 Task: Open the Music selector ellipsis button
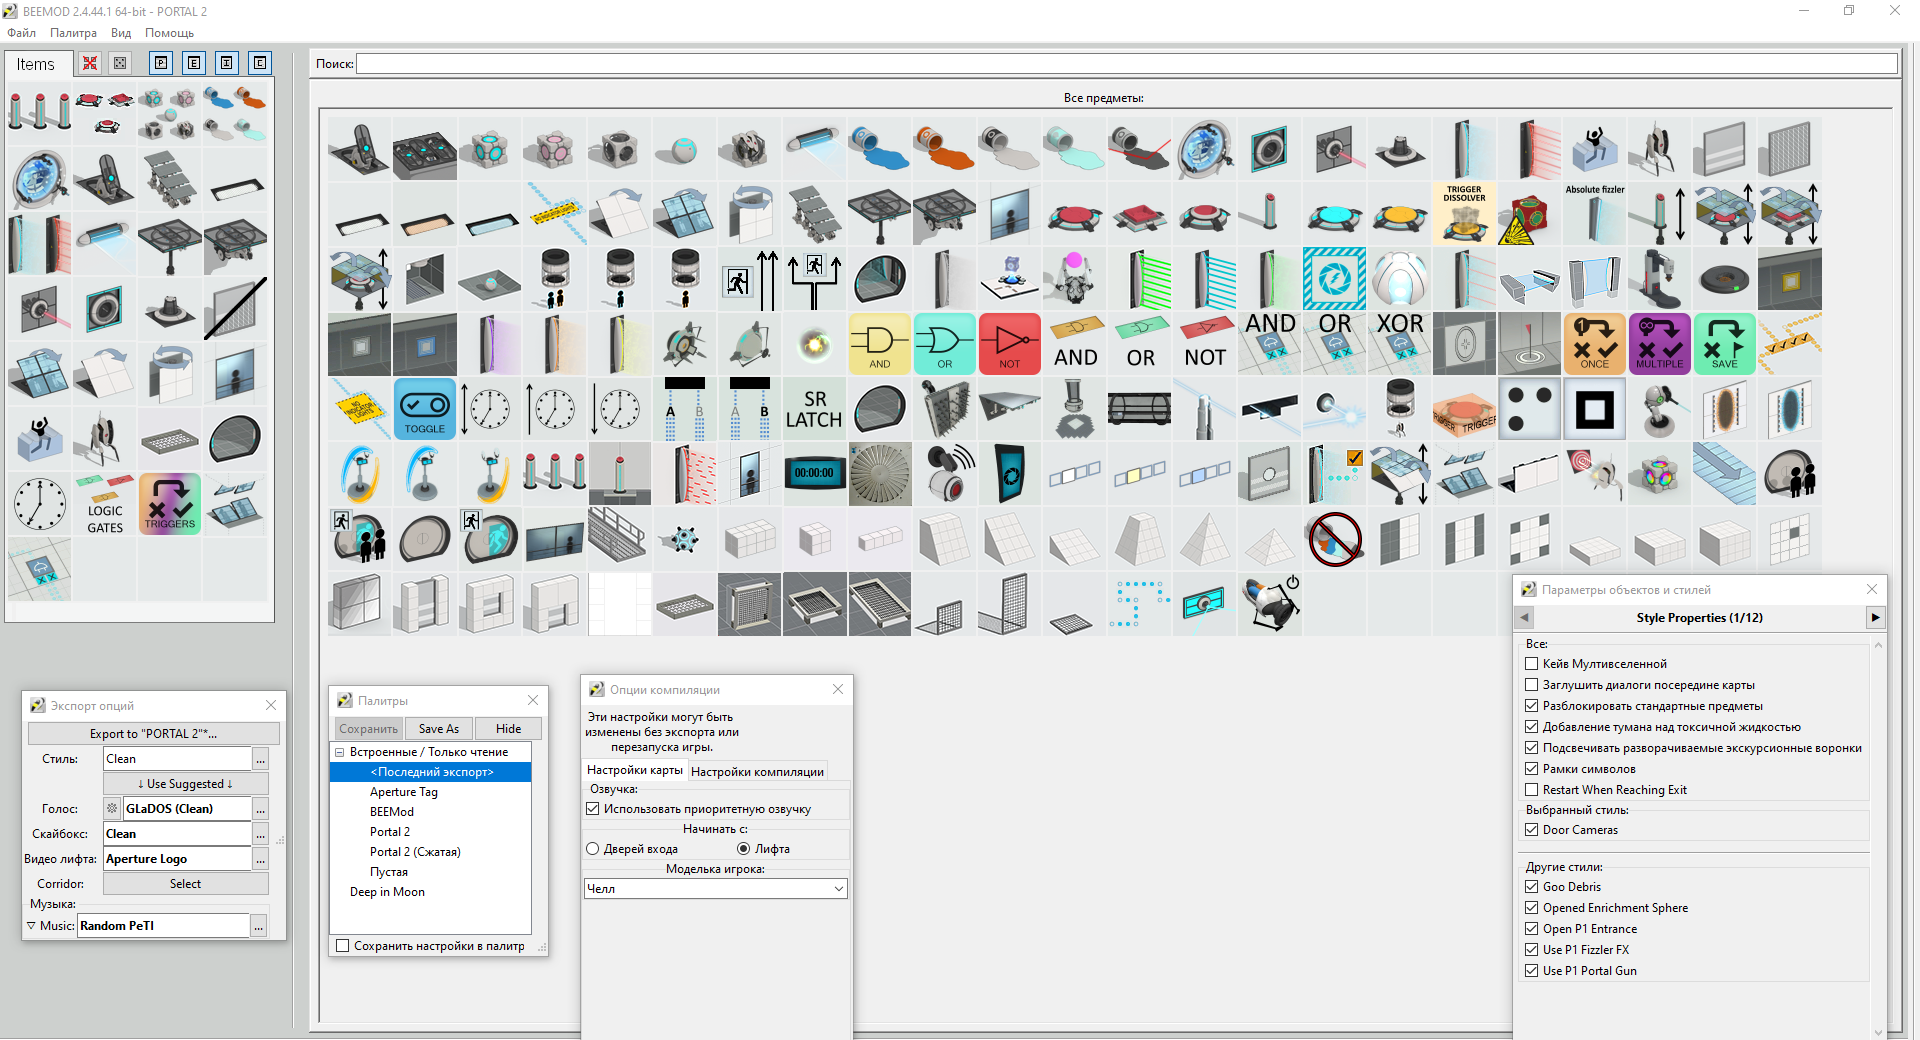tap(258, 926)
